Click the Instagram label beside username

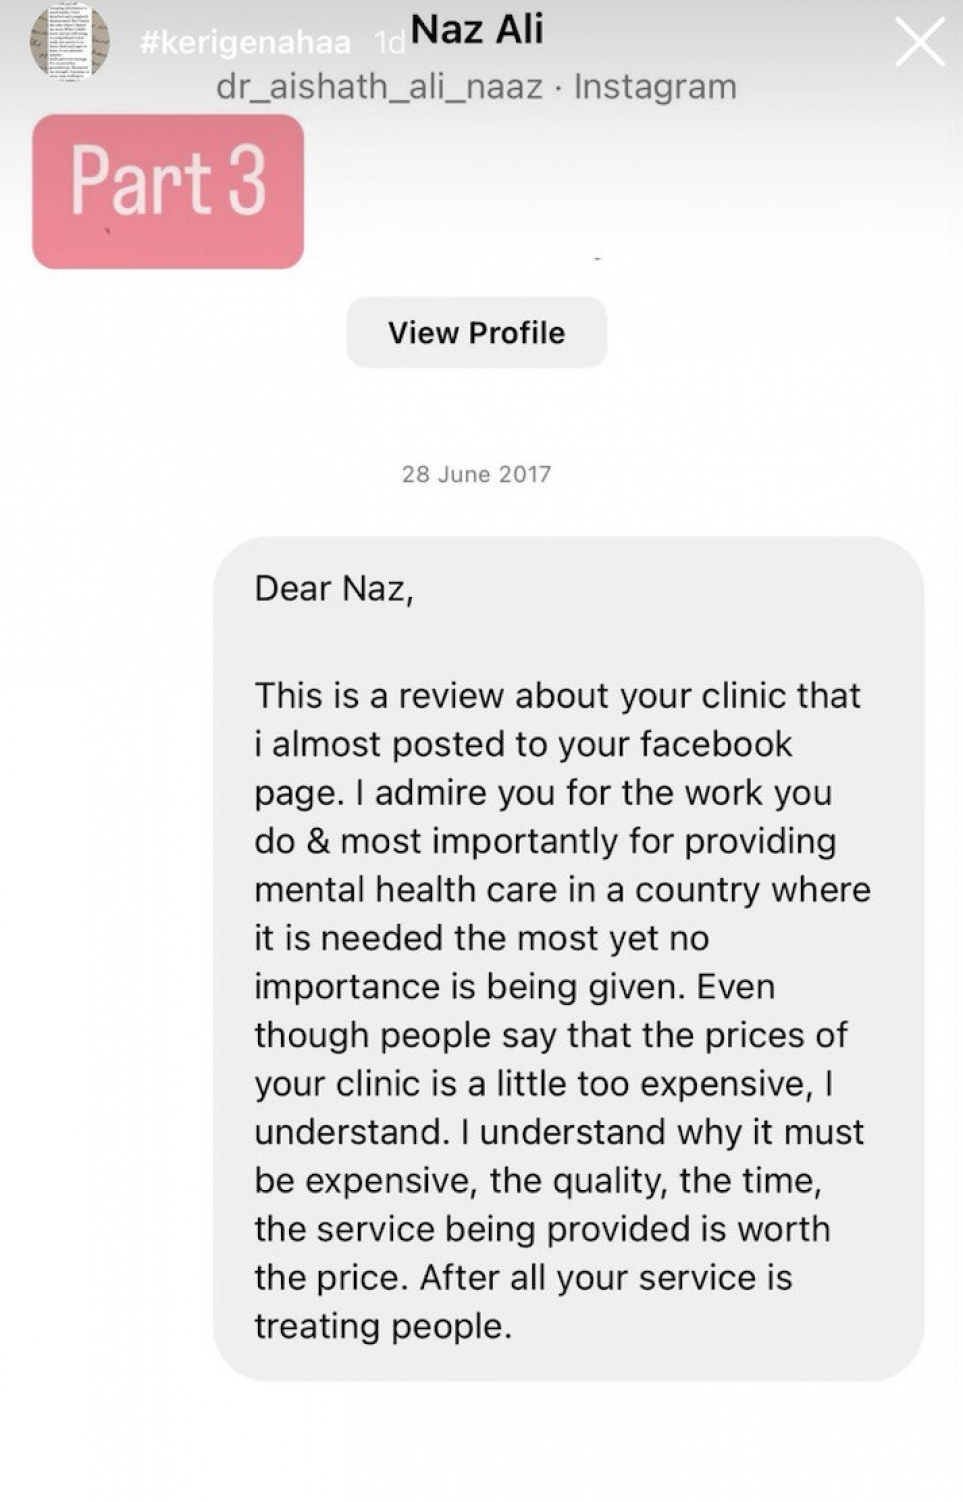[655, 87]
